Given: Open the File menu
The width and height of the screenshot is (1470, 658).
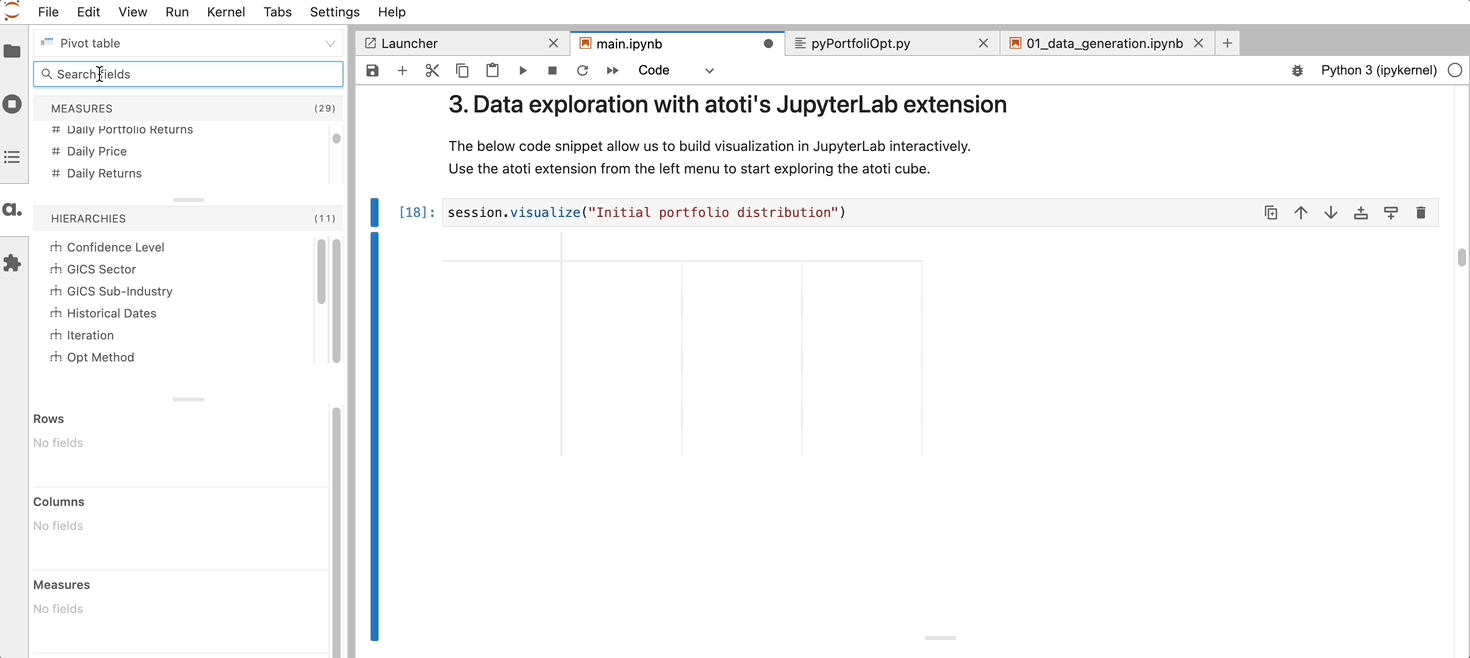Looking at the screenshot, I should tap(48, 12).
